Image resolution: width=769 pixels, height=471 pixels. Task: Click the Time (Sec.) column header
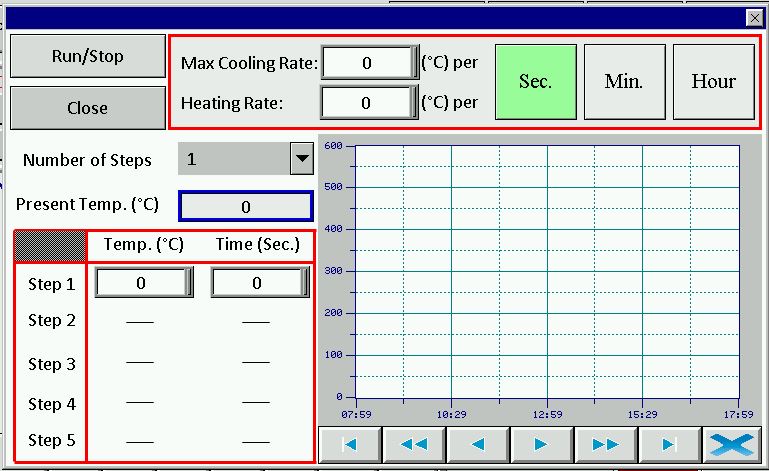(x=258, y=244)
